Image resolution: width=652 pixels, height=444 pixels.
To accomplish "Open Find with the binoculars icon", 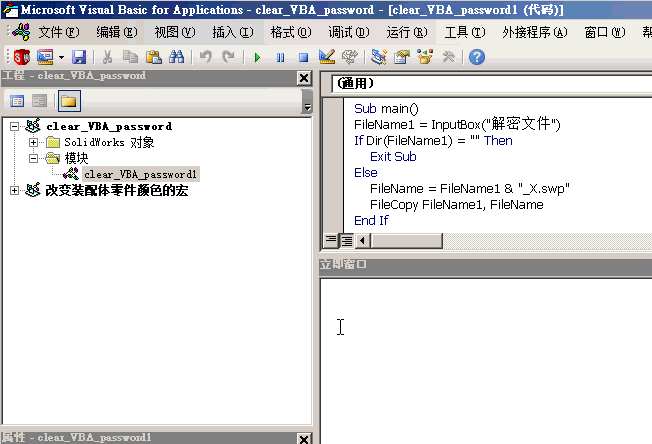I will click(x=176, y=57).
